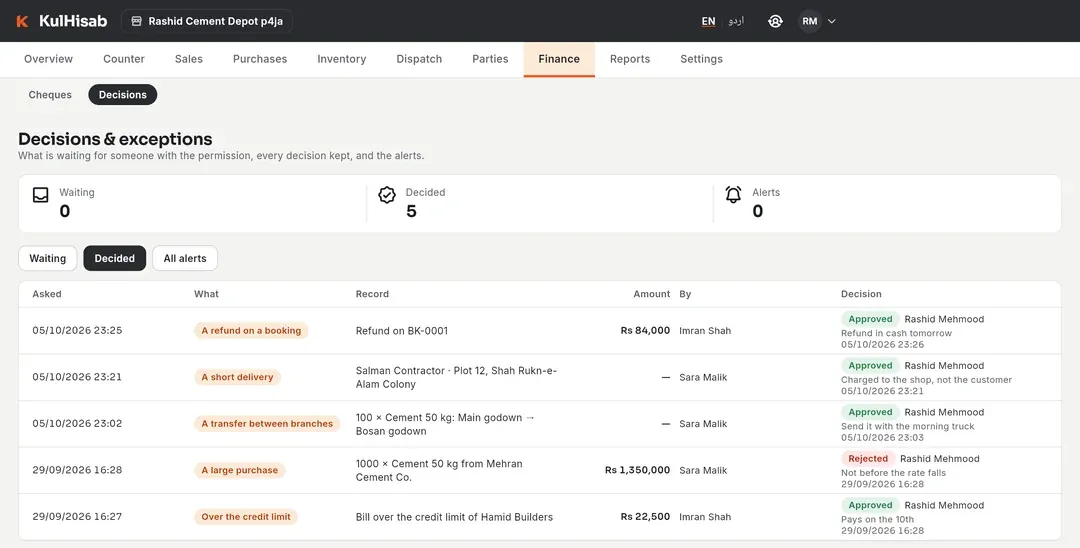Switch to the Inventory tab

point(342,59)
